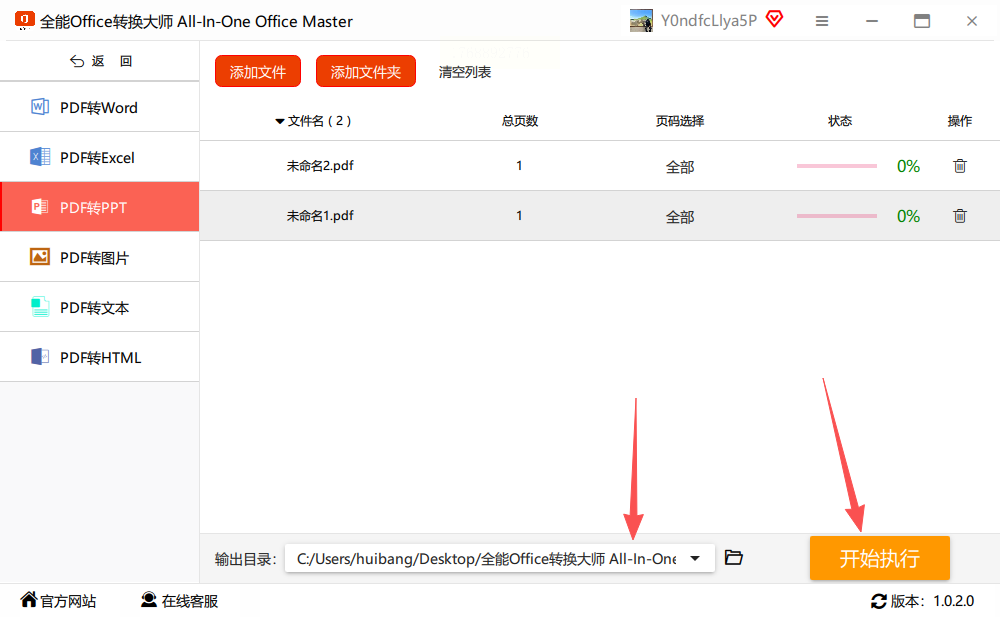Click the 添加文件夹 button

[x=365, y=71]
